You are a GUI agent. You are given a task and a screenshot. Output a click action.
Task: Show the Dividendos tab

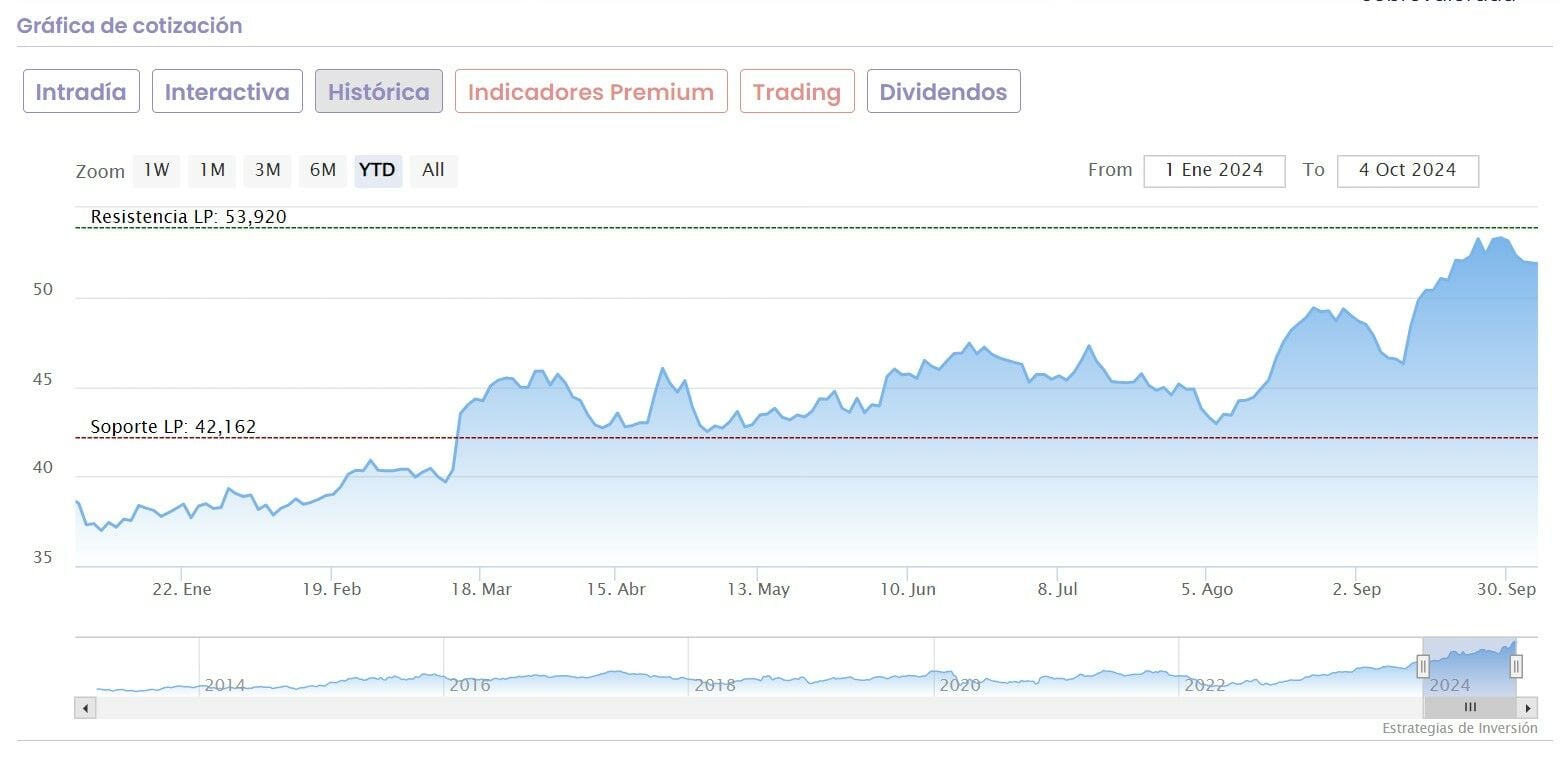coord(943,92)
